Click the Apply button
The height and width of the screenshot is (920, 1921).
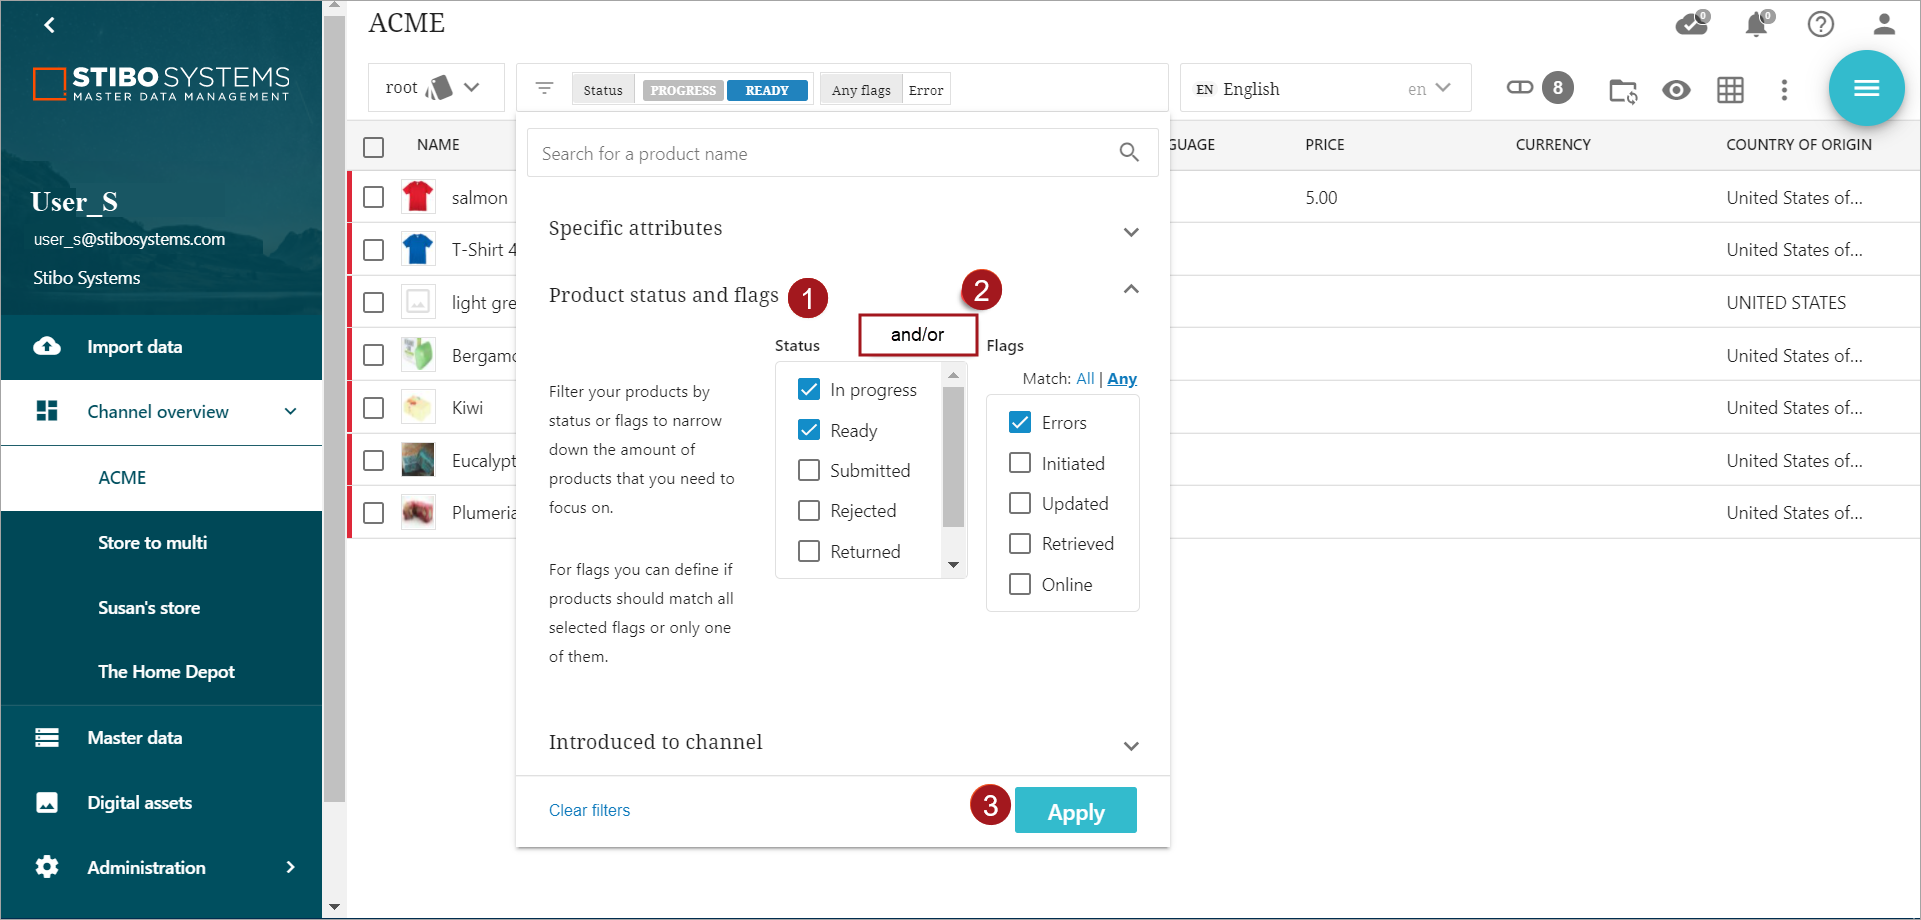pyautogui.click(x=1075, y=811)
